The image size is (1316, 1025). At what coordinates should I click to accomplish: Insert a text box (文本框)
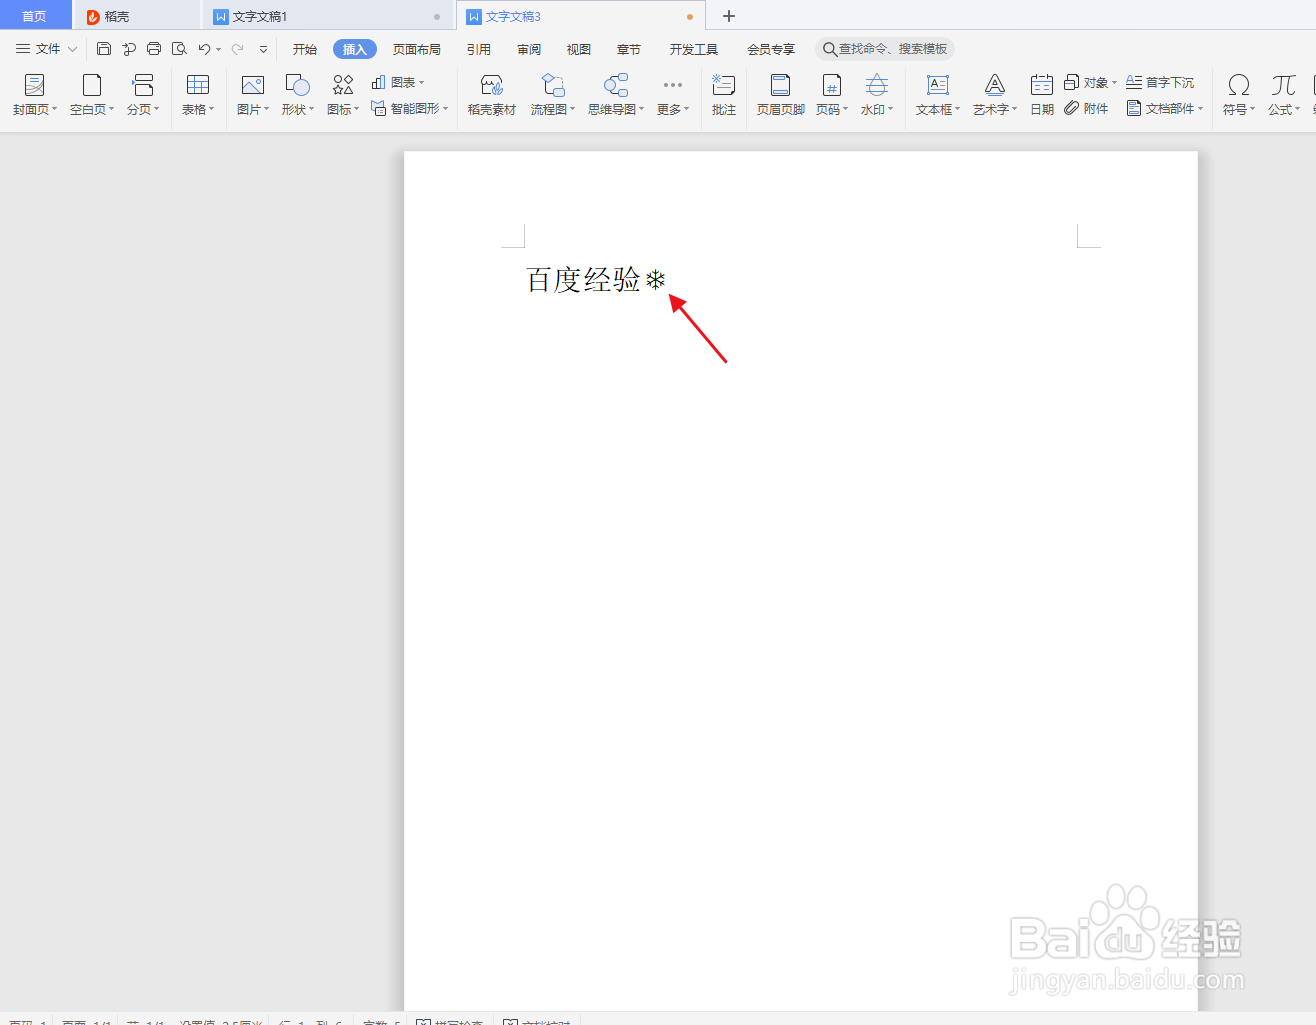(938, 95)
